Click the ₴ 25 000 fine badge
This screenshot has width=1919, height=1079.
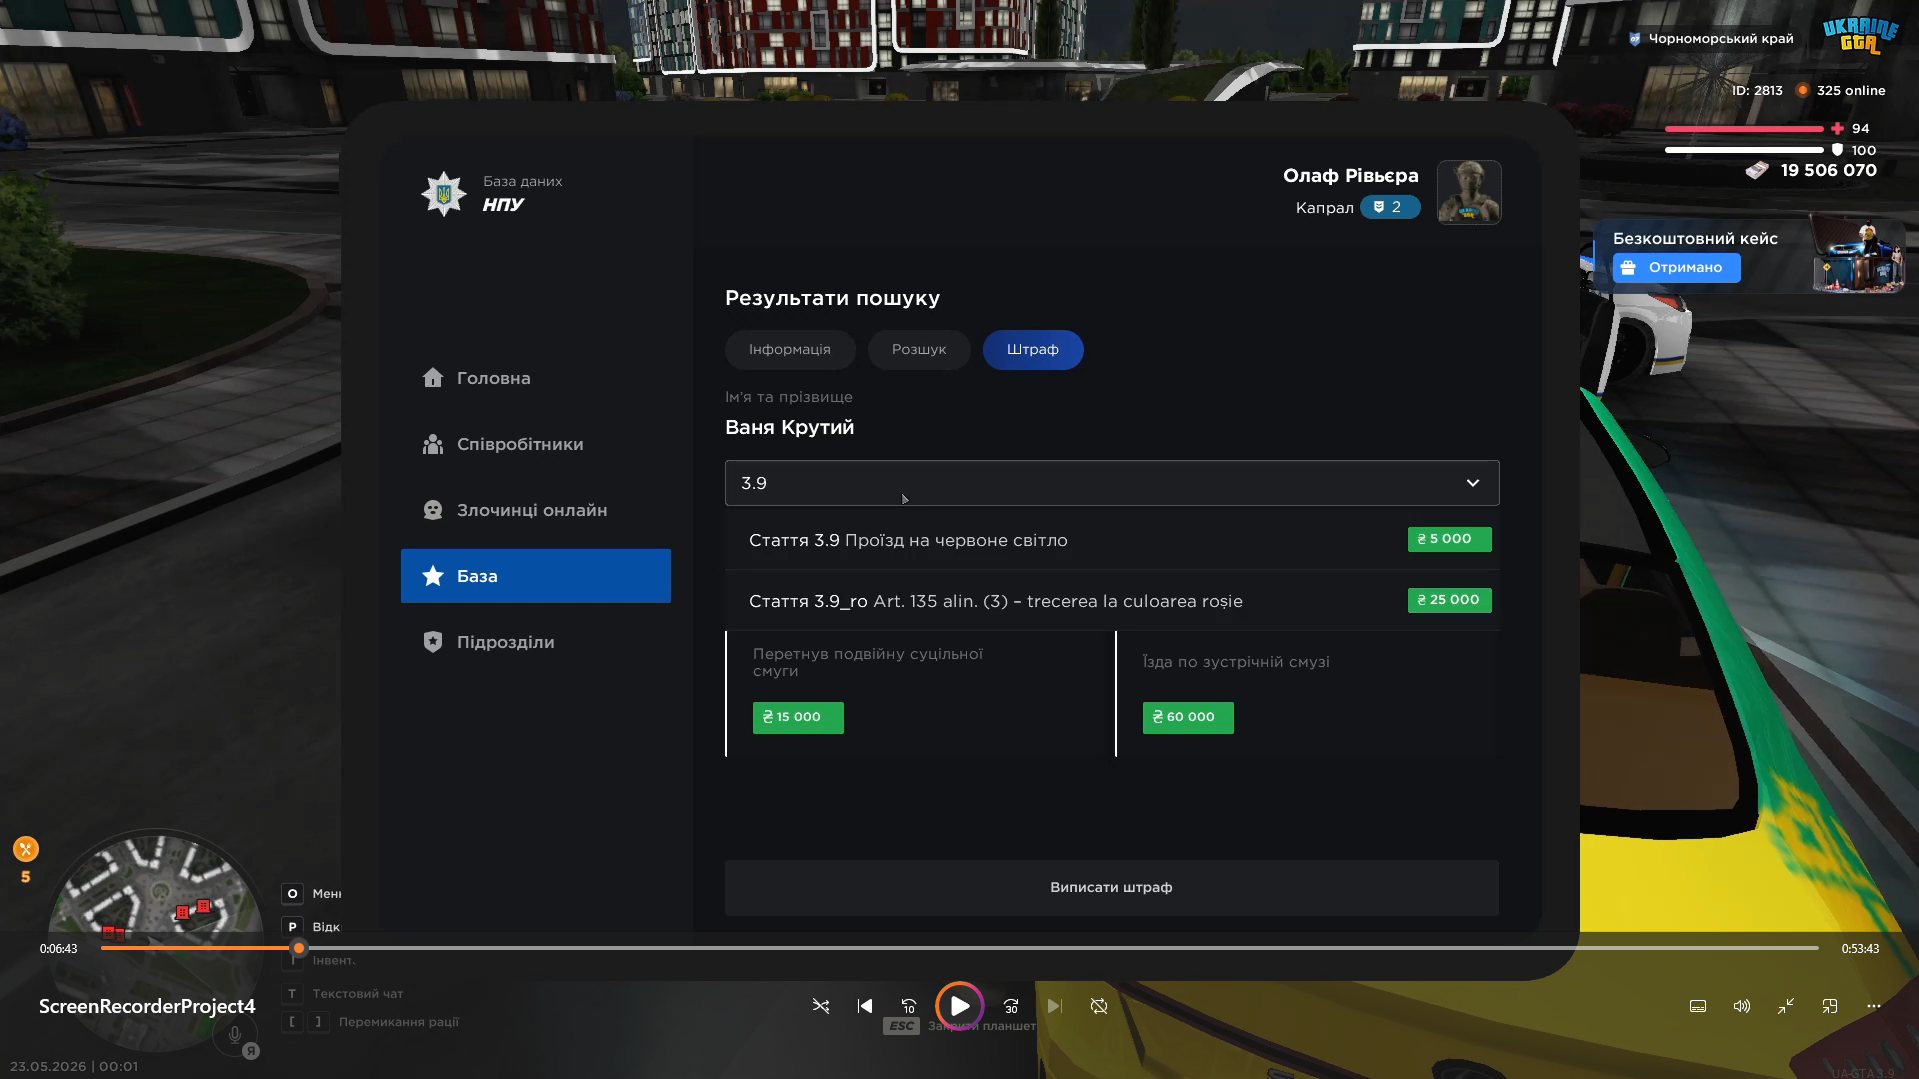(x=1450, y=600)
